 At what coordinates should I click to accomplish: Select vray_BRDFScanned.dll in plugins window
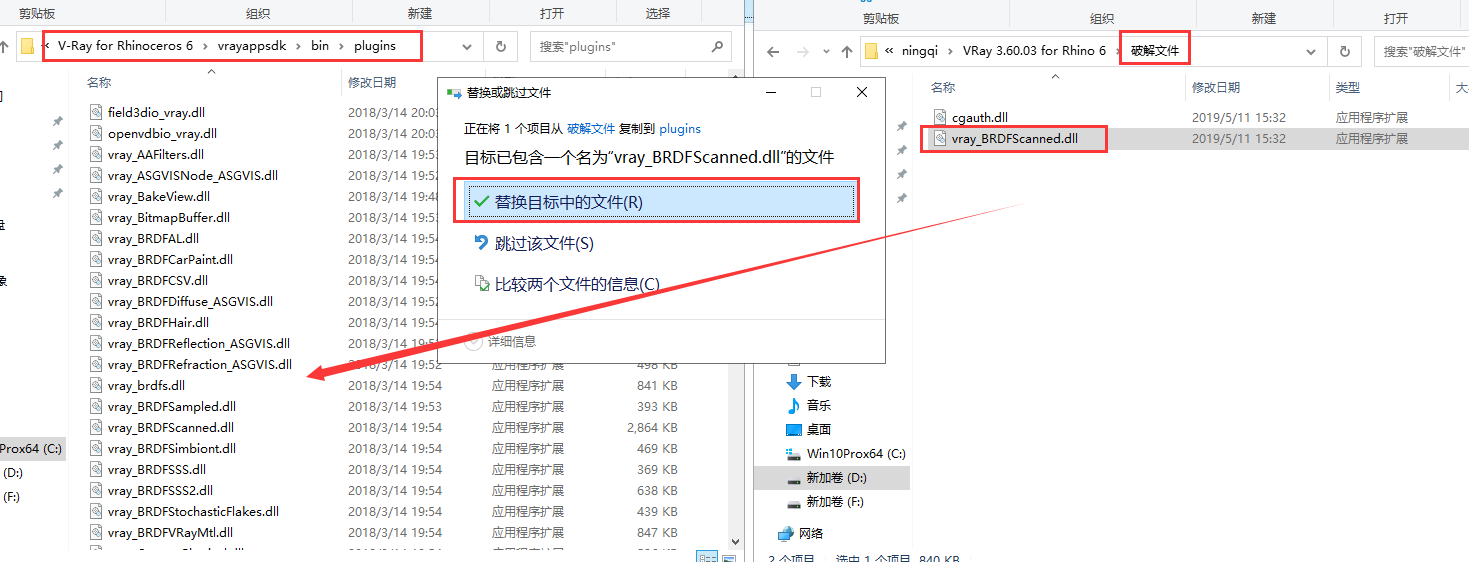[170, 427]
